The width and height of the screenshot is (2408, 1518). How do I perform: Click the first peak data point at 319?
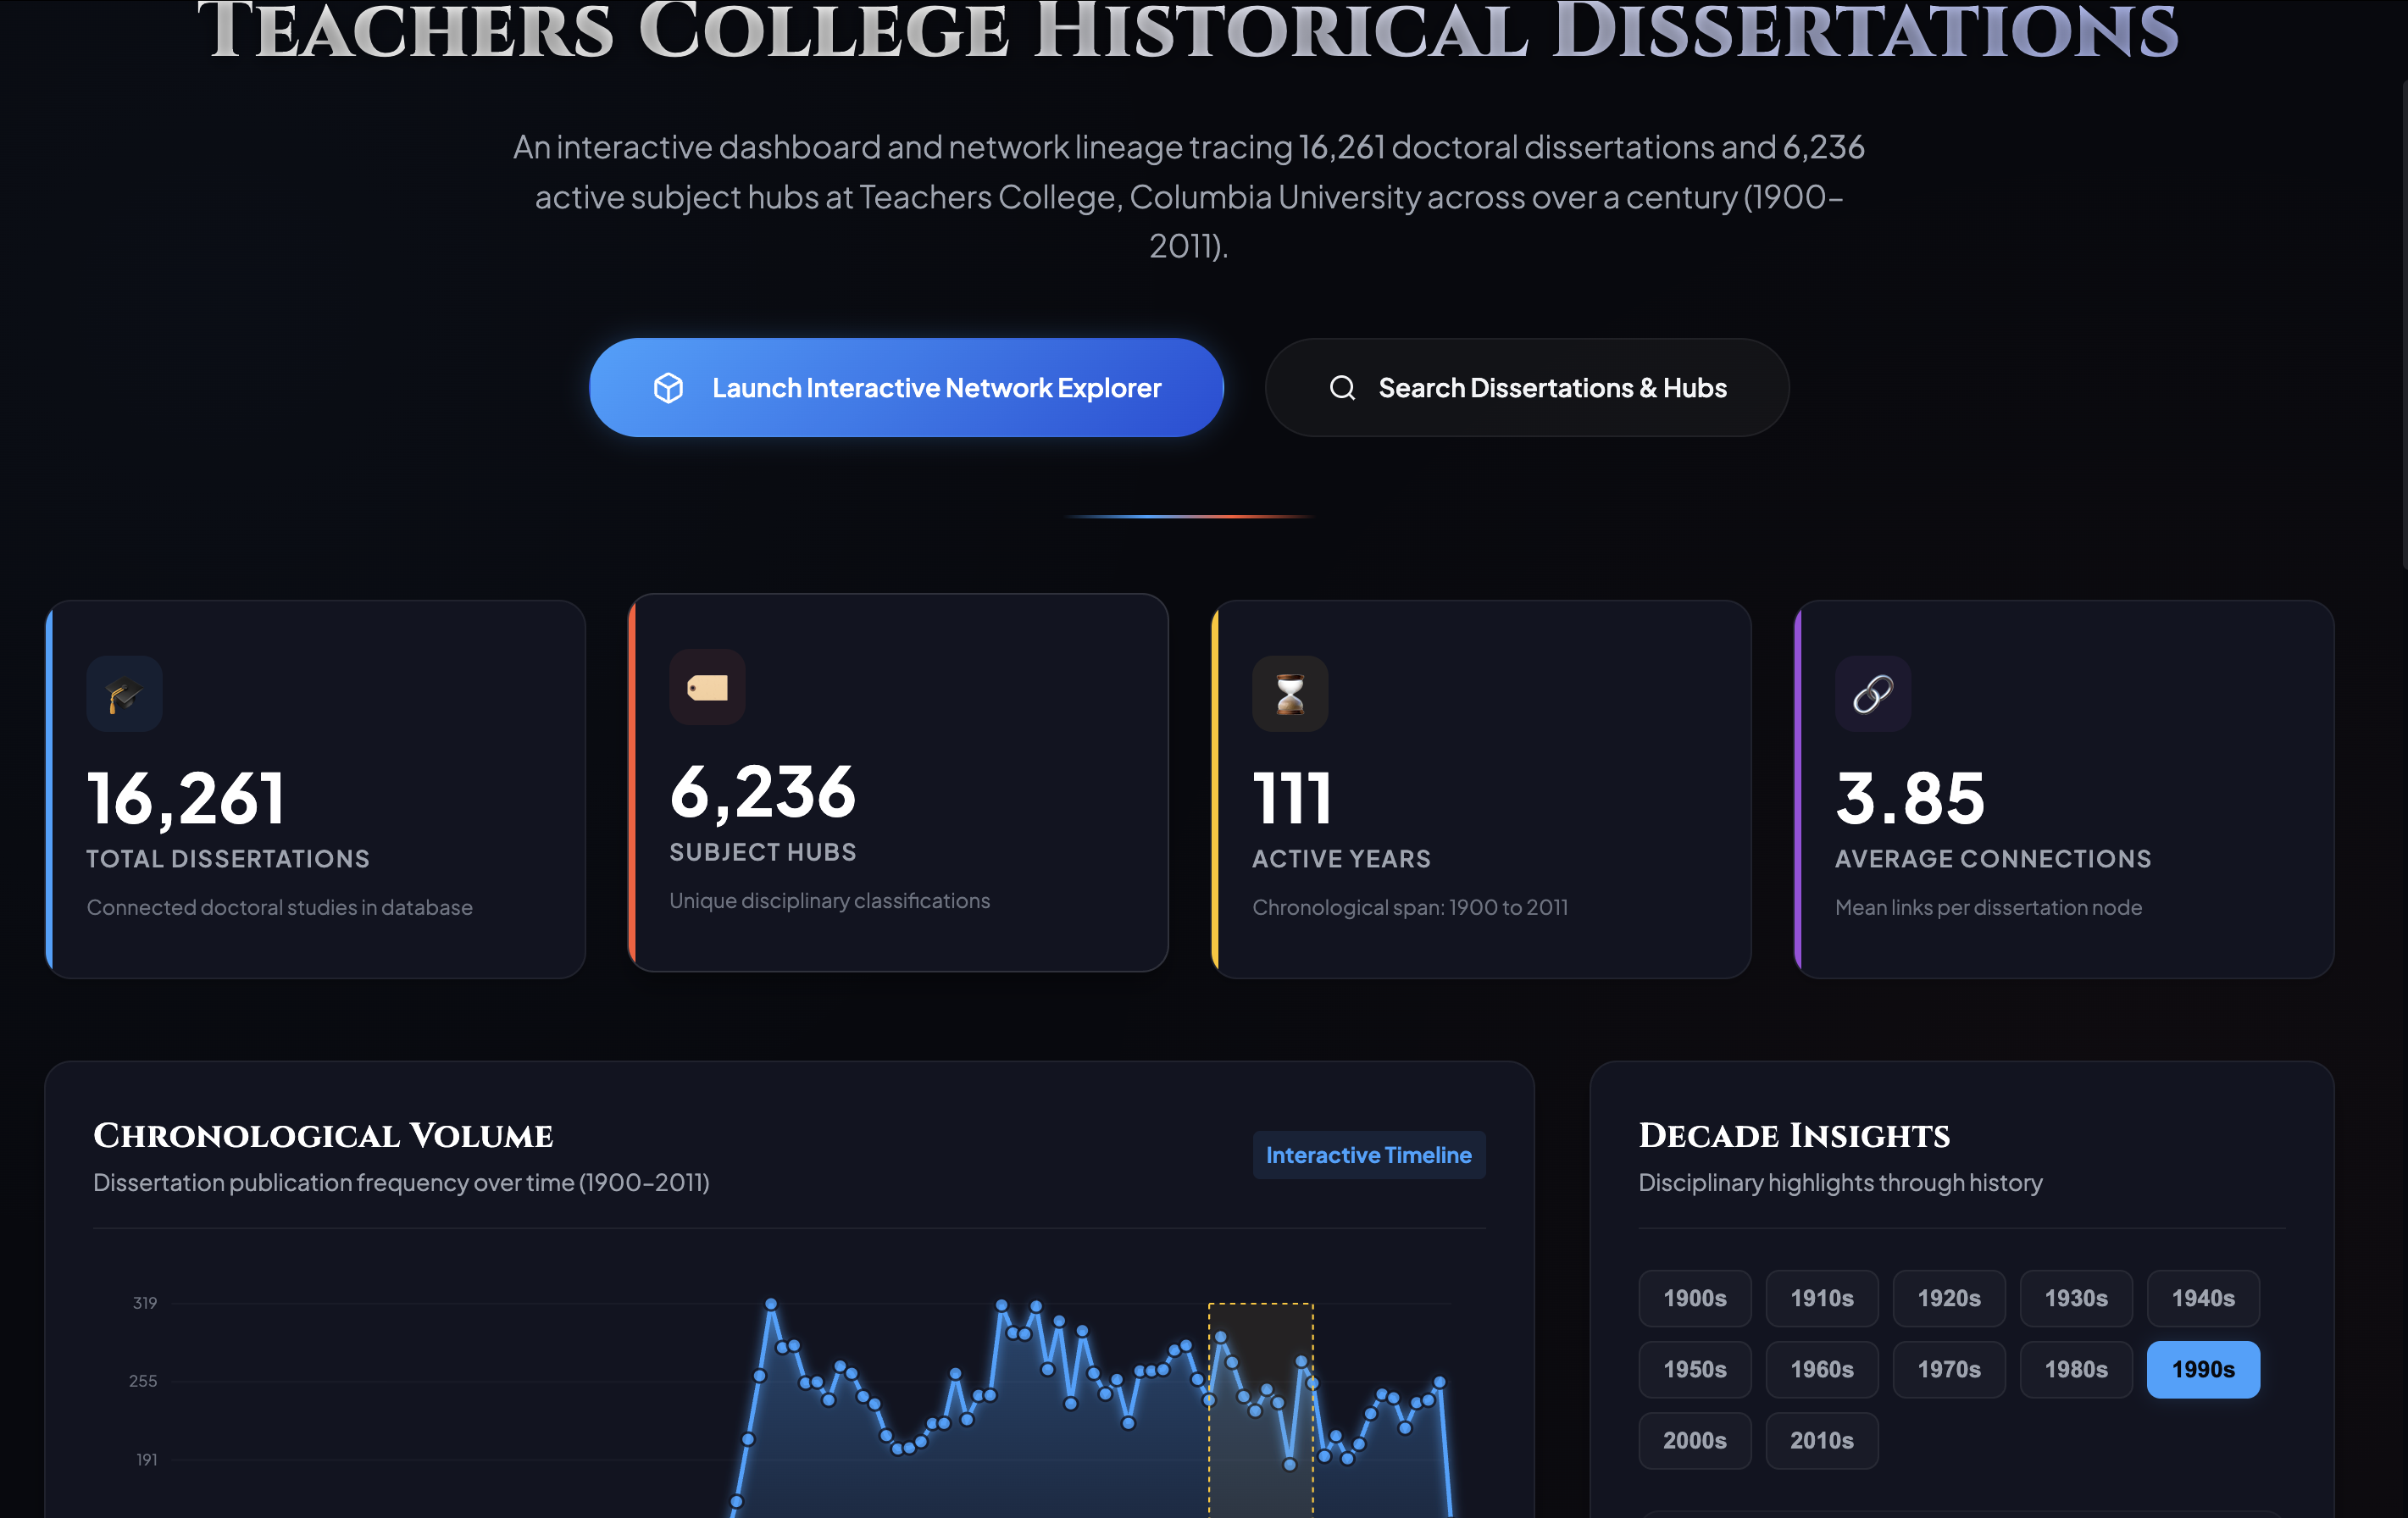(x=771, y=1304)
